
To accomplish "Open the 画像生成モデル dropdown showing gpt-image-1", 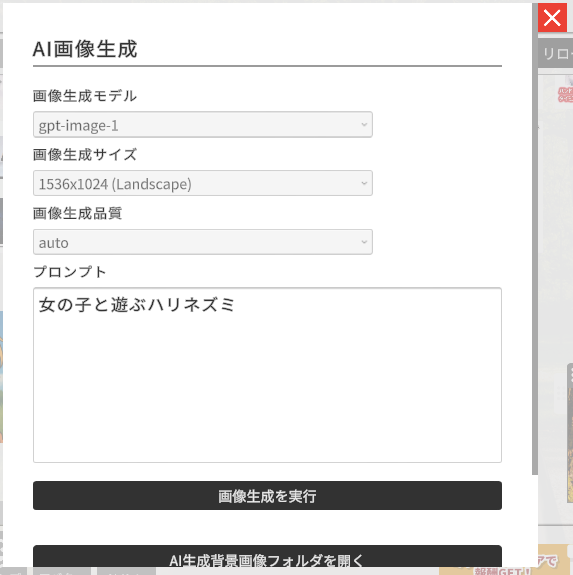I will [203, 125].
